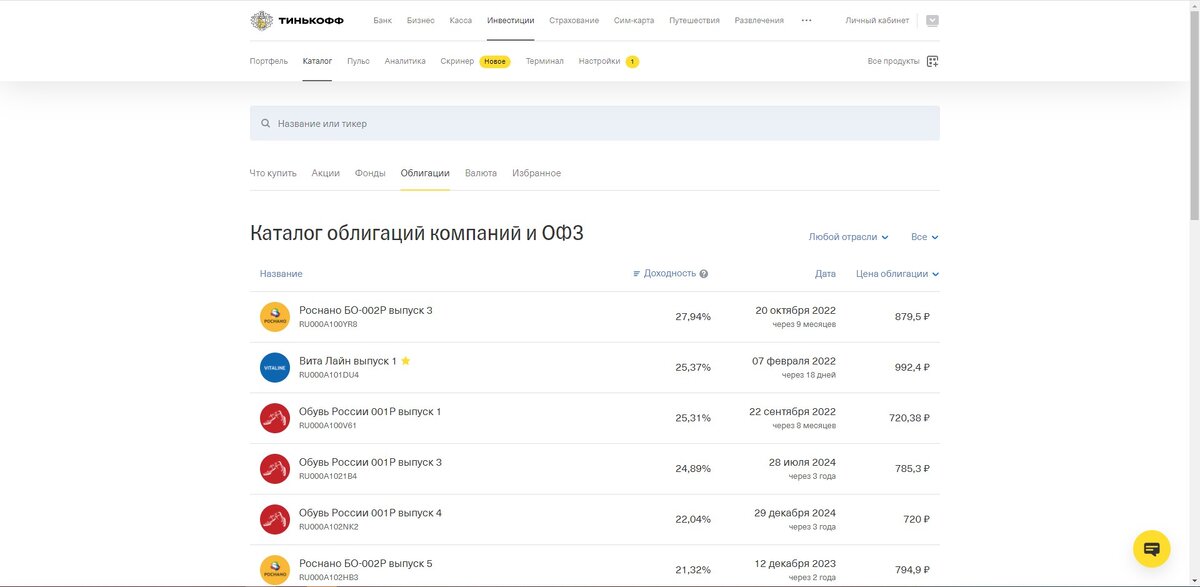Click the date 22 сентября 2022
The width and height of the screenshot is (1200, 587).
pyautogui.click(x=792, y=412)
